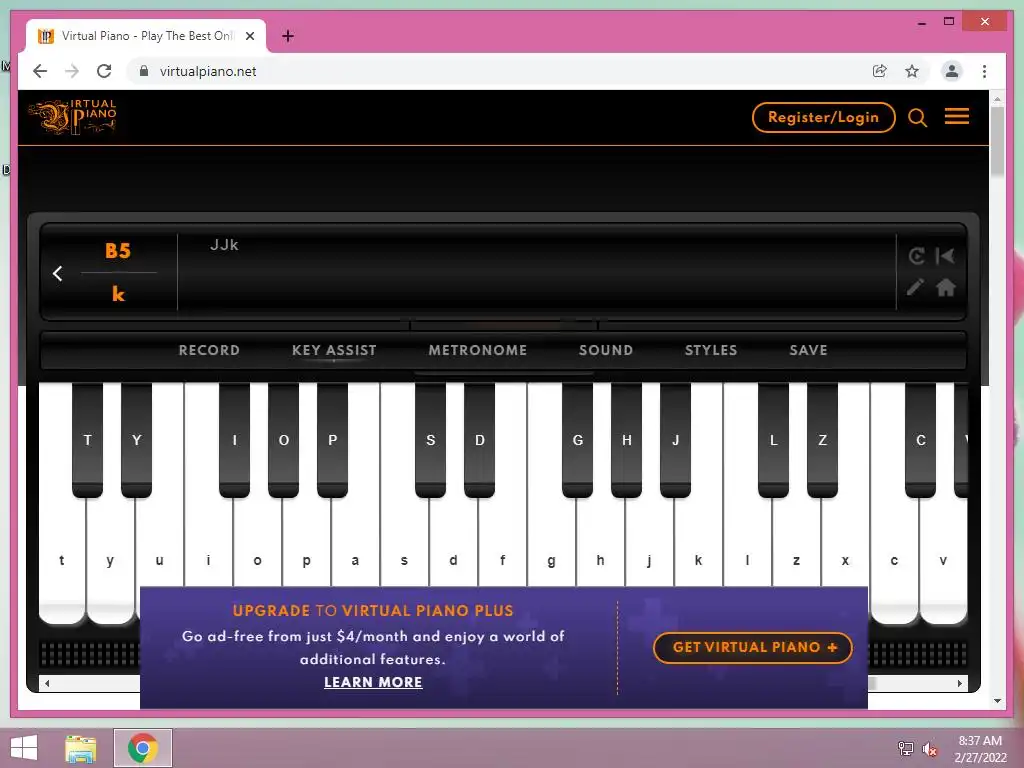The height and width of the screenshot is (768, 1024).
Task: Toggle KEY ASSIST option
Action: point(334,350)
